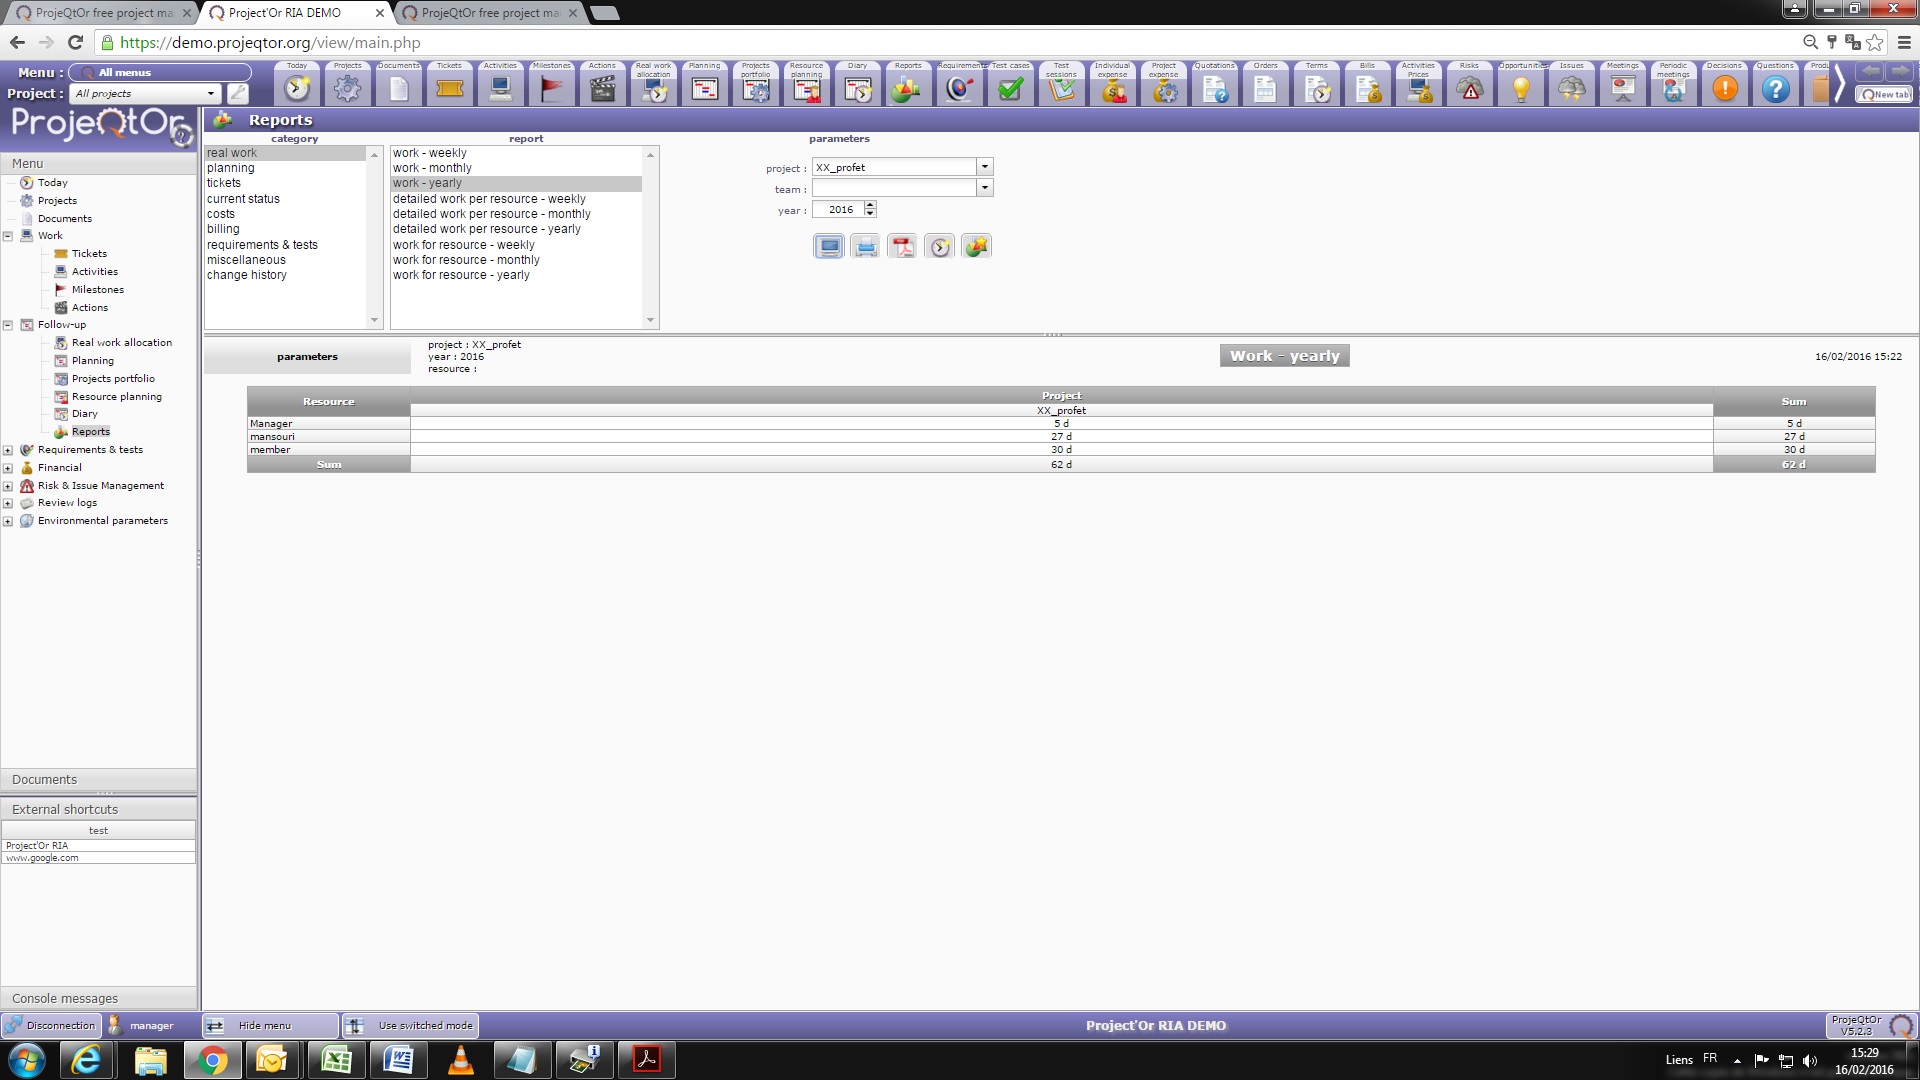
Task: Expand the Financial tree node
Action: tap(8, 468)
